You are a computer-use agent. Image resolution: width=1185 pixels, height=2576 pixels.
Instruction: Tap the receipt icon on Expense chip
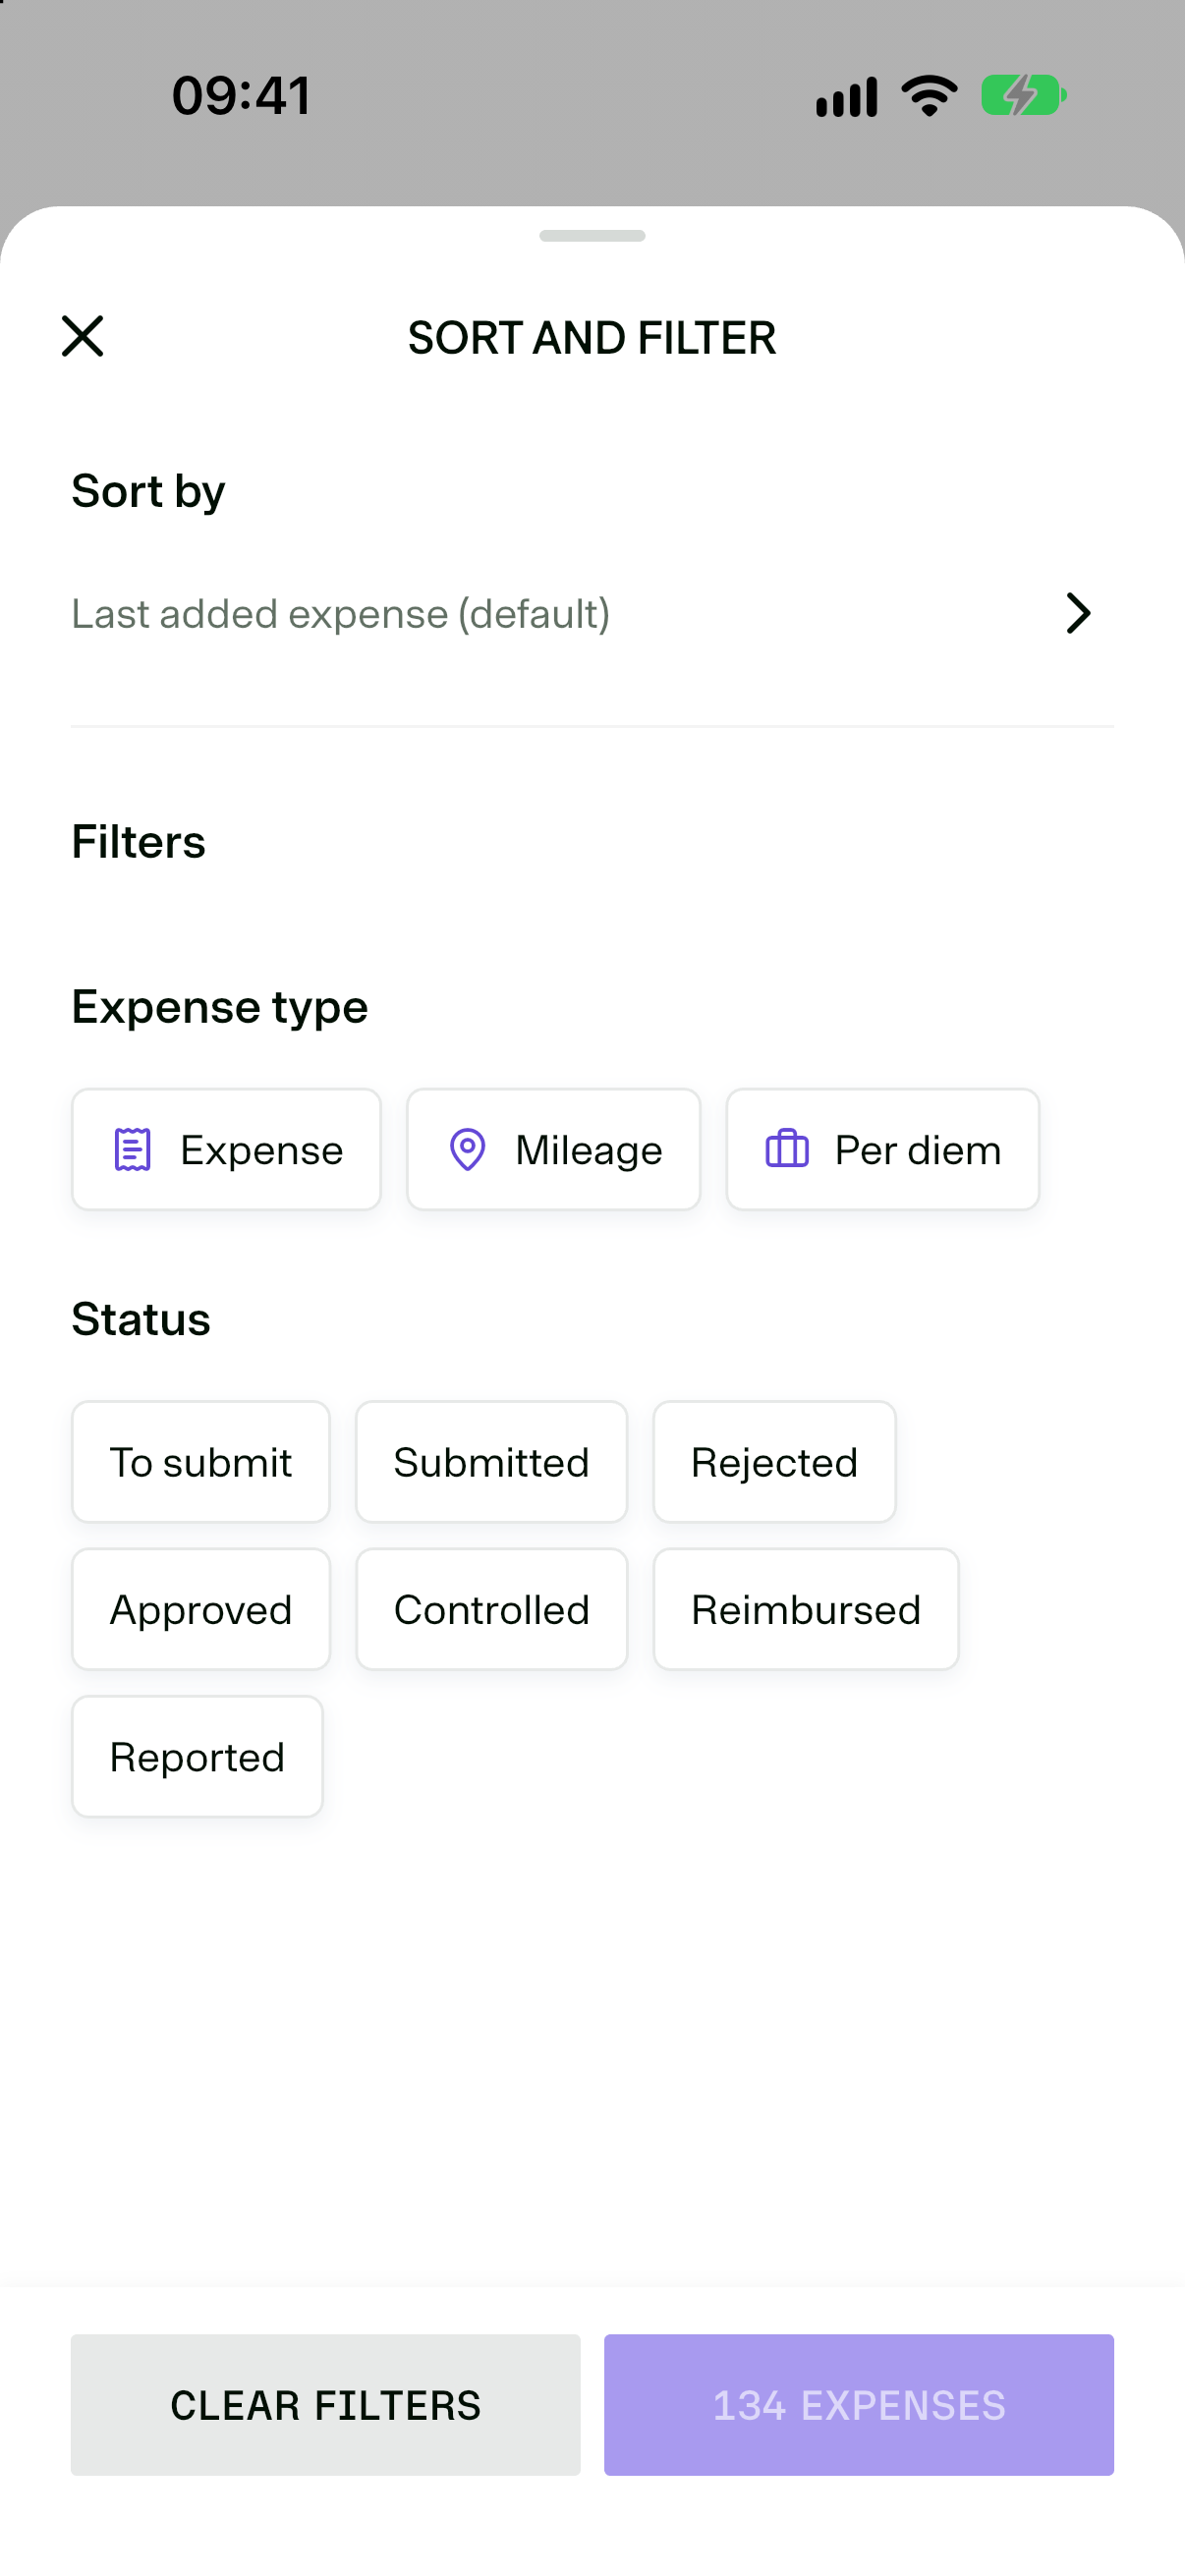pos(132,1149)
